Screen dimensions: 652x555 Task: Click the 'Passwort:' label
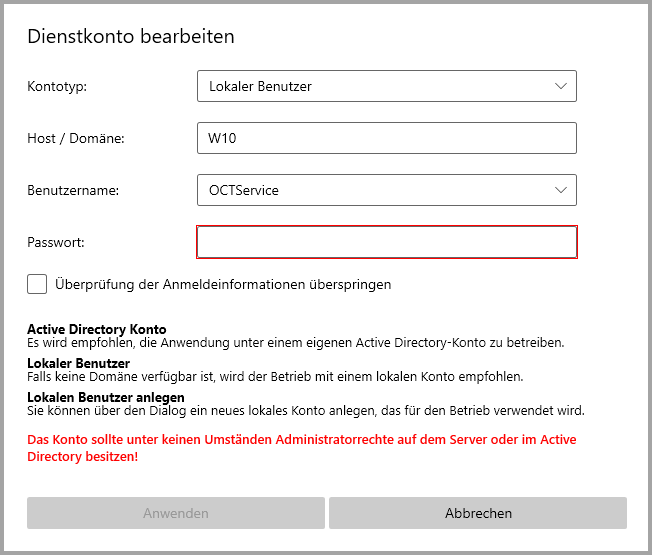click(56, 242)
